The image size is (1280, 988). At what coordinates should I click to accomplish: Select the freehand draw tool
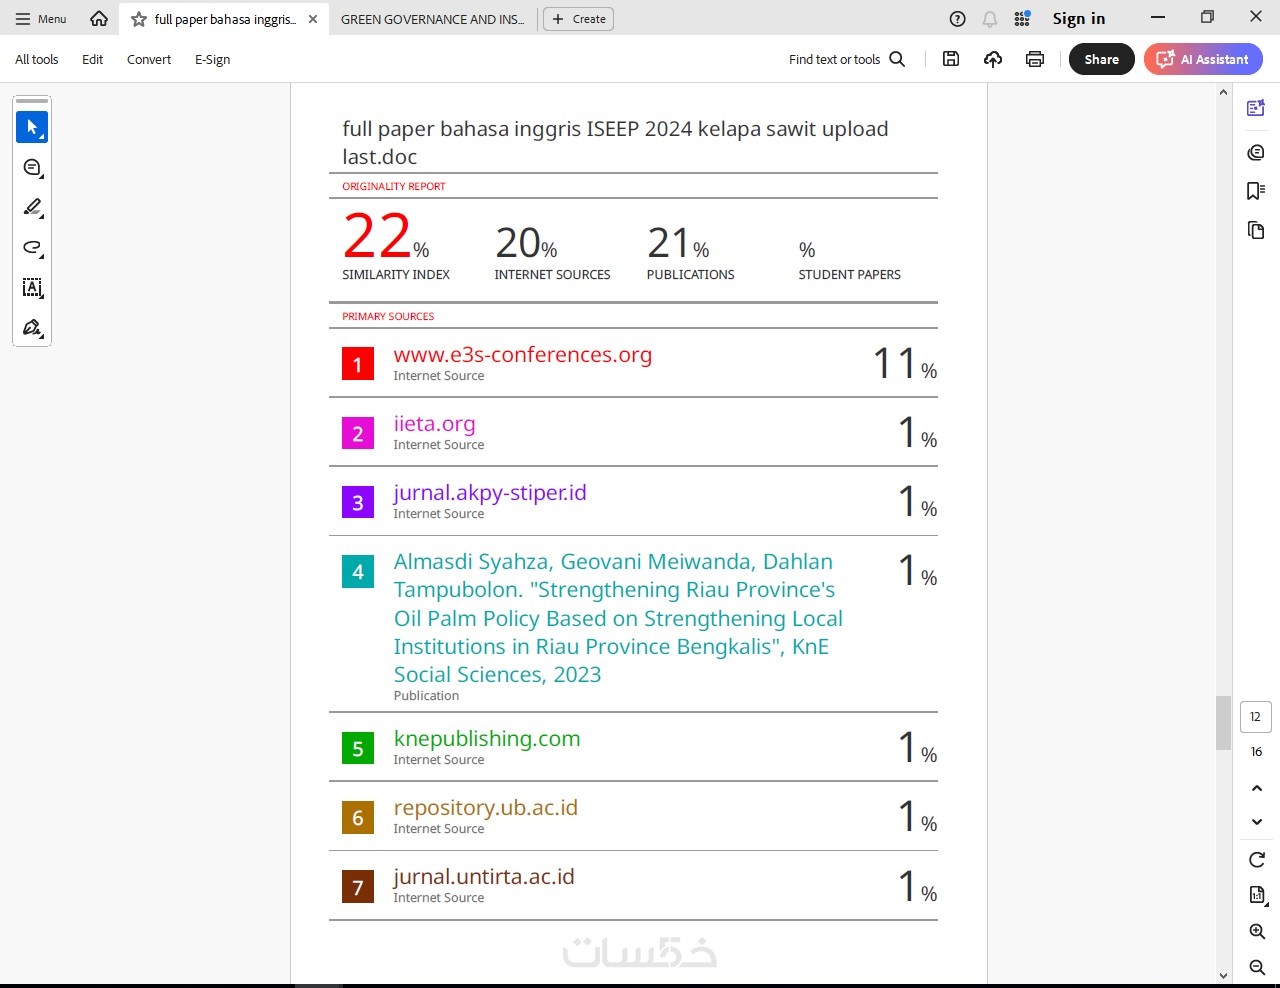[32, 247]
